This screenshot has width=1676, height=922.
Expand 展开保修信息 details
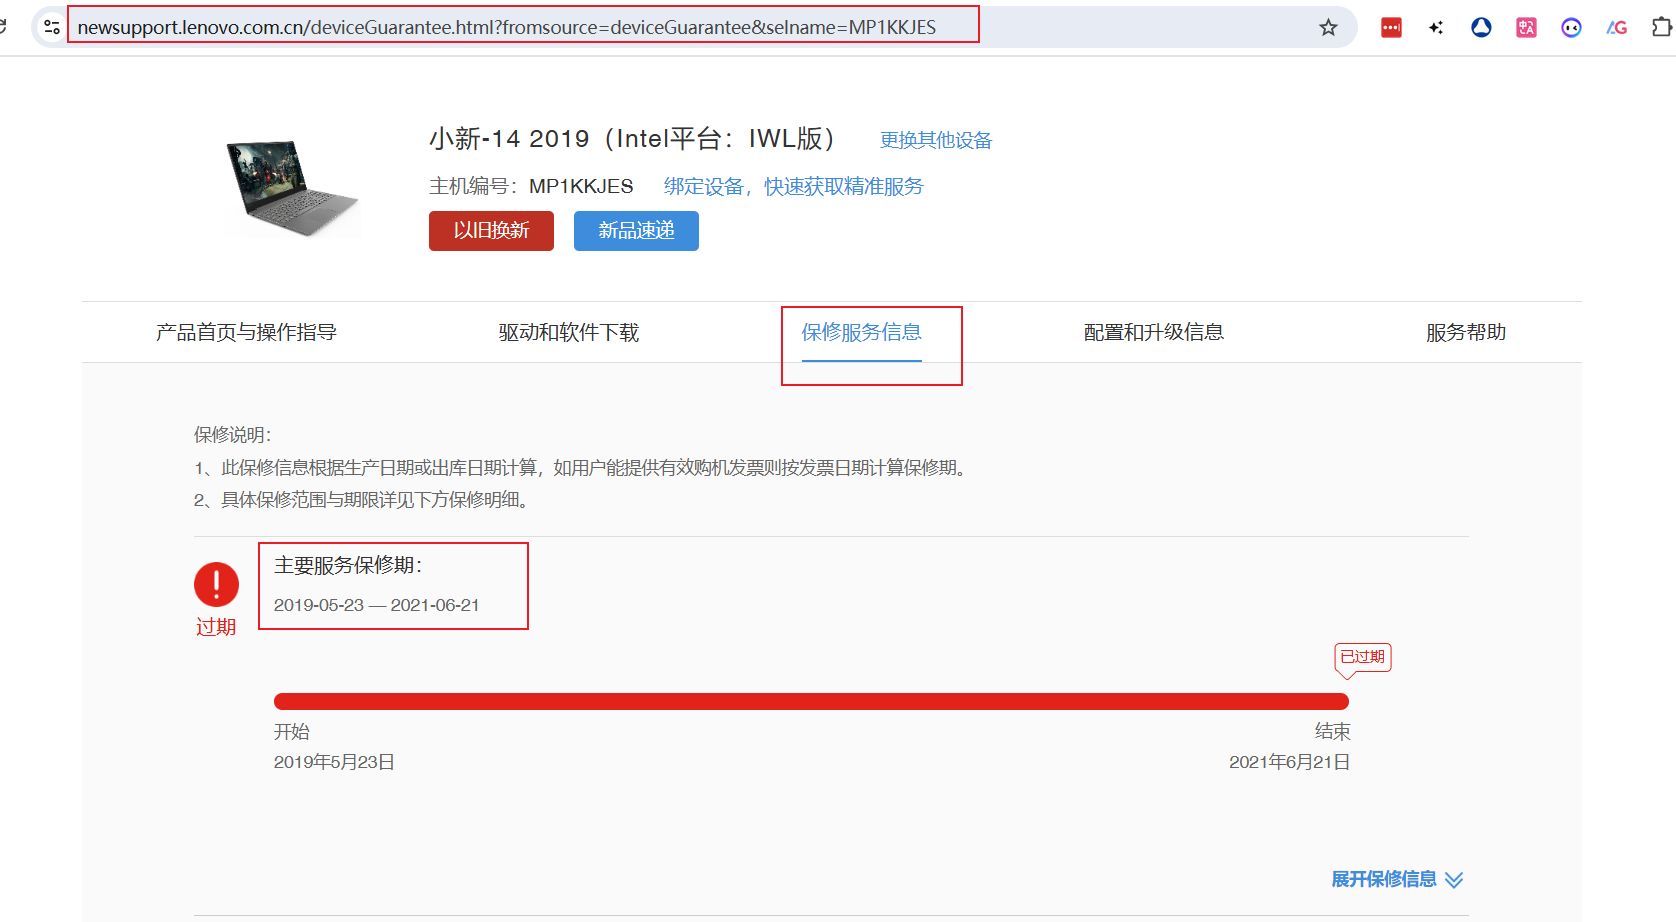(x=1397, y=879)
